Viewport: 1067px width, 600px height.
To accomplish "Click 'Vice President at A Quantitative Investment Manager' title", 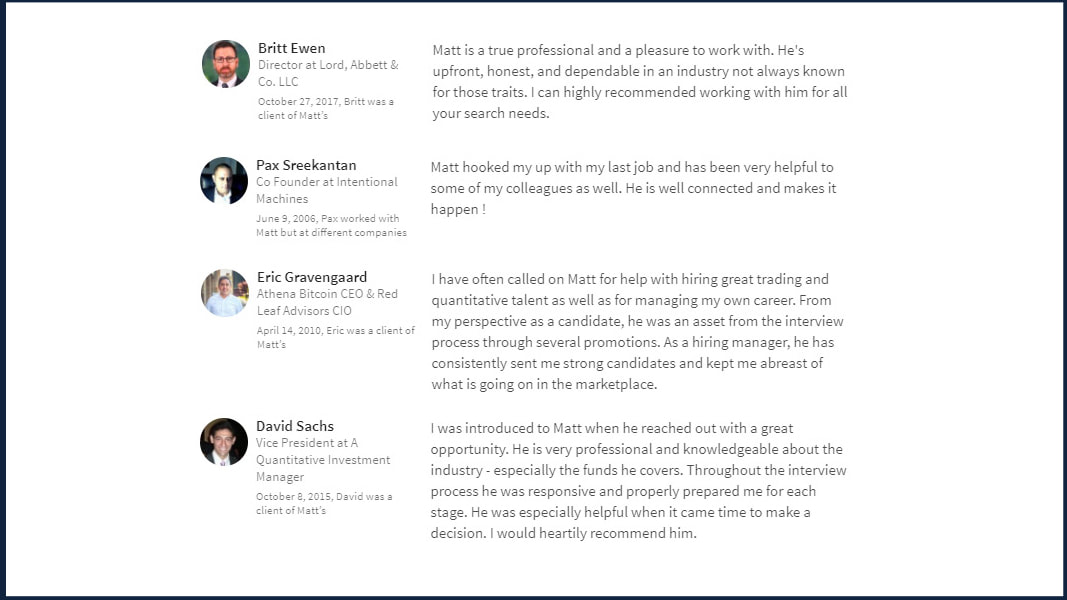I will point(323,460).
